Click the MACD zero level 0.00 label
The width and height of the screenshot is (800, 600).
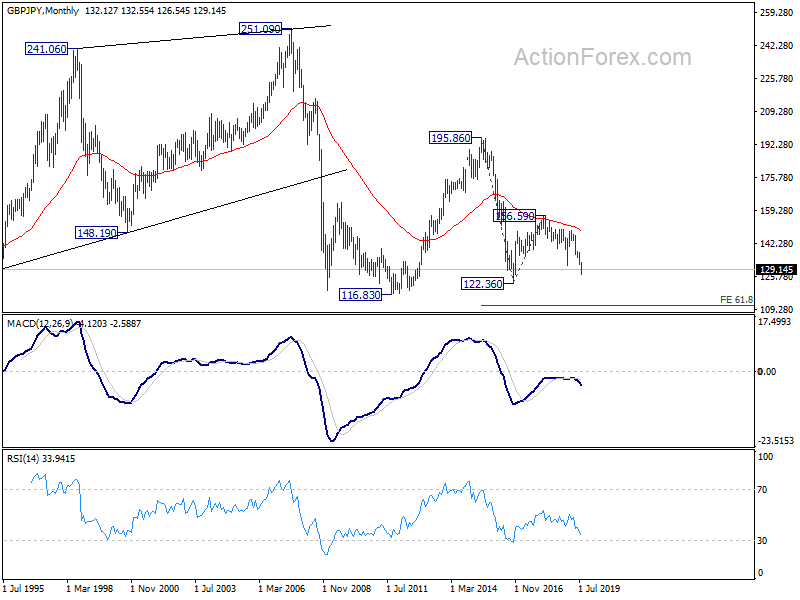(x=767, y=371)
